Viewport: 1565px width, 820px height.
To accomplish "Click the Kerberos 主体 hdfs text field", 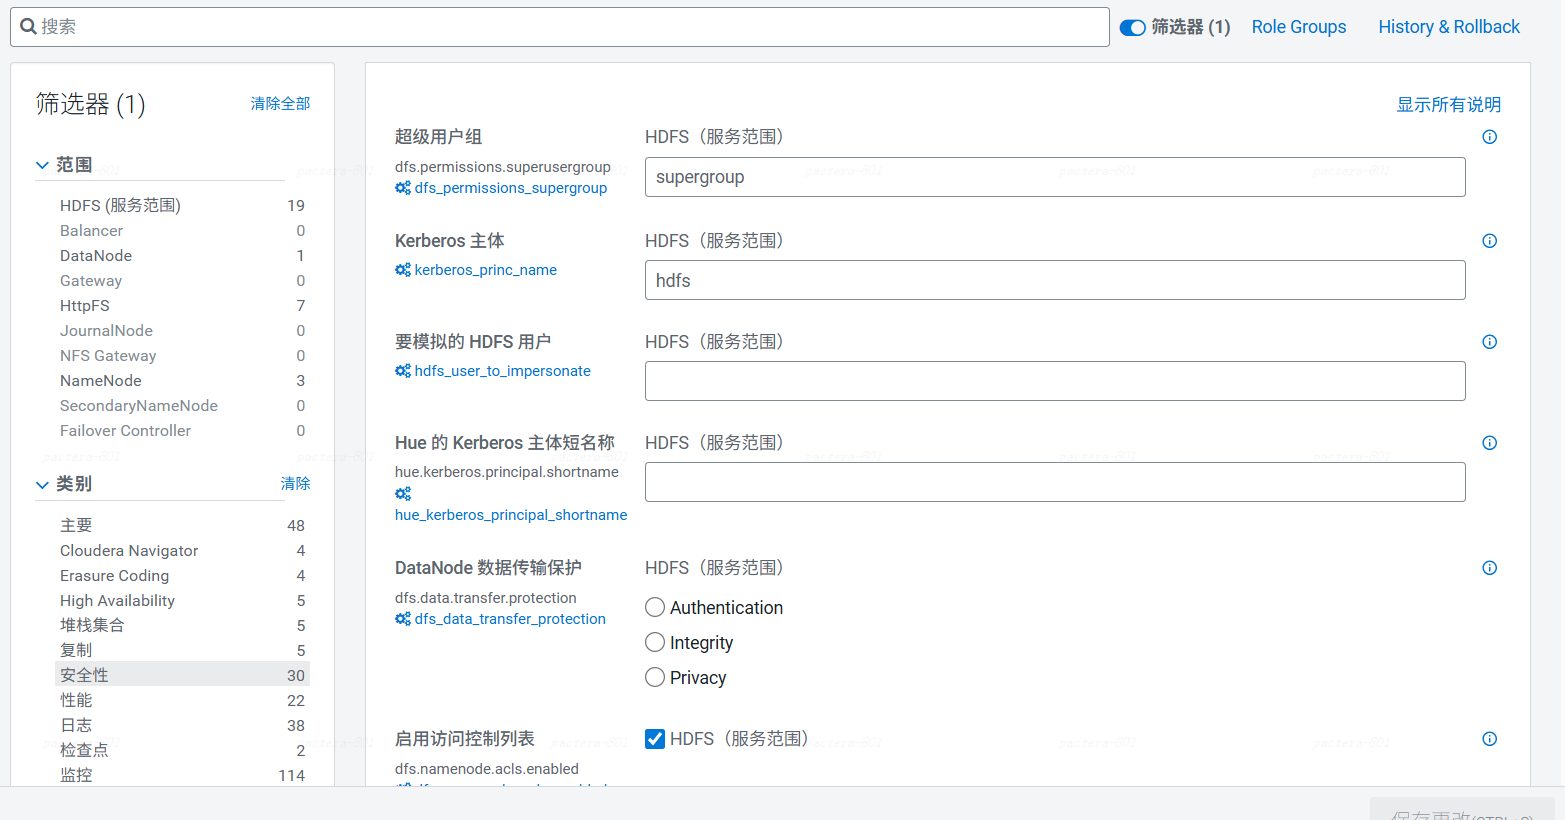I will 1054,281.
